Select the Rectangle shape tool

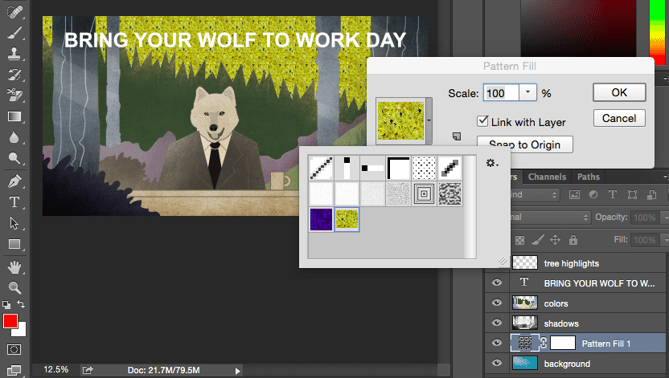[15, 244]
